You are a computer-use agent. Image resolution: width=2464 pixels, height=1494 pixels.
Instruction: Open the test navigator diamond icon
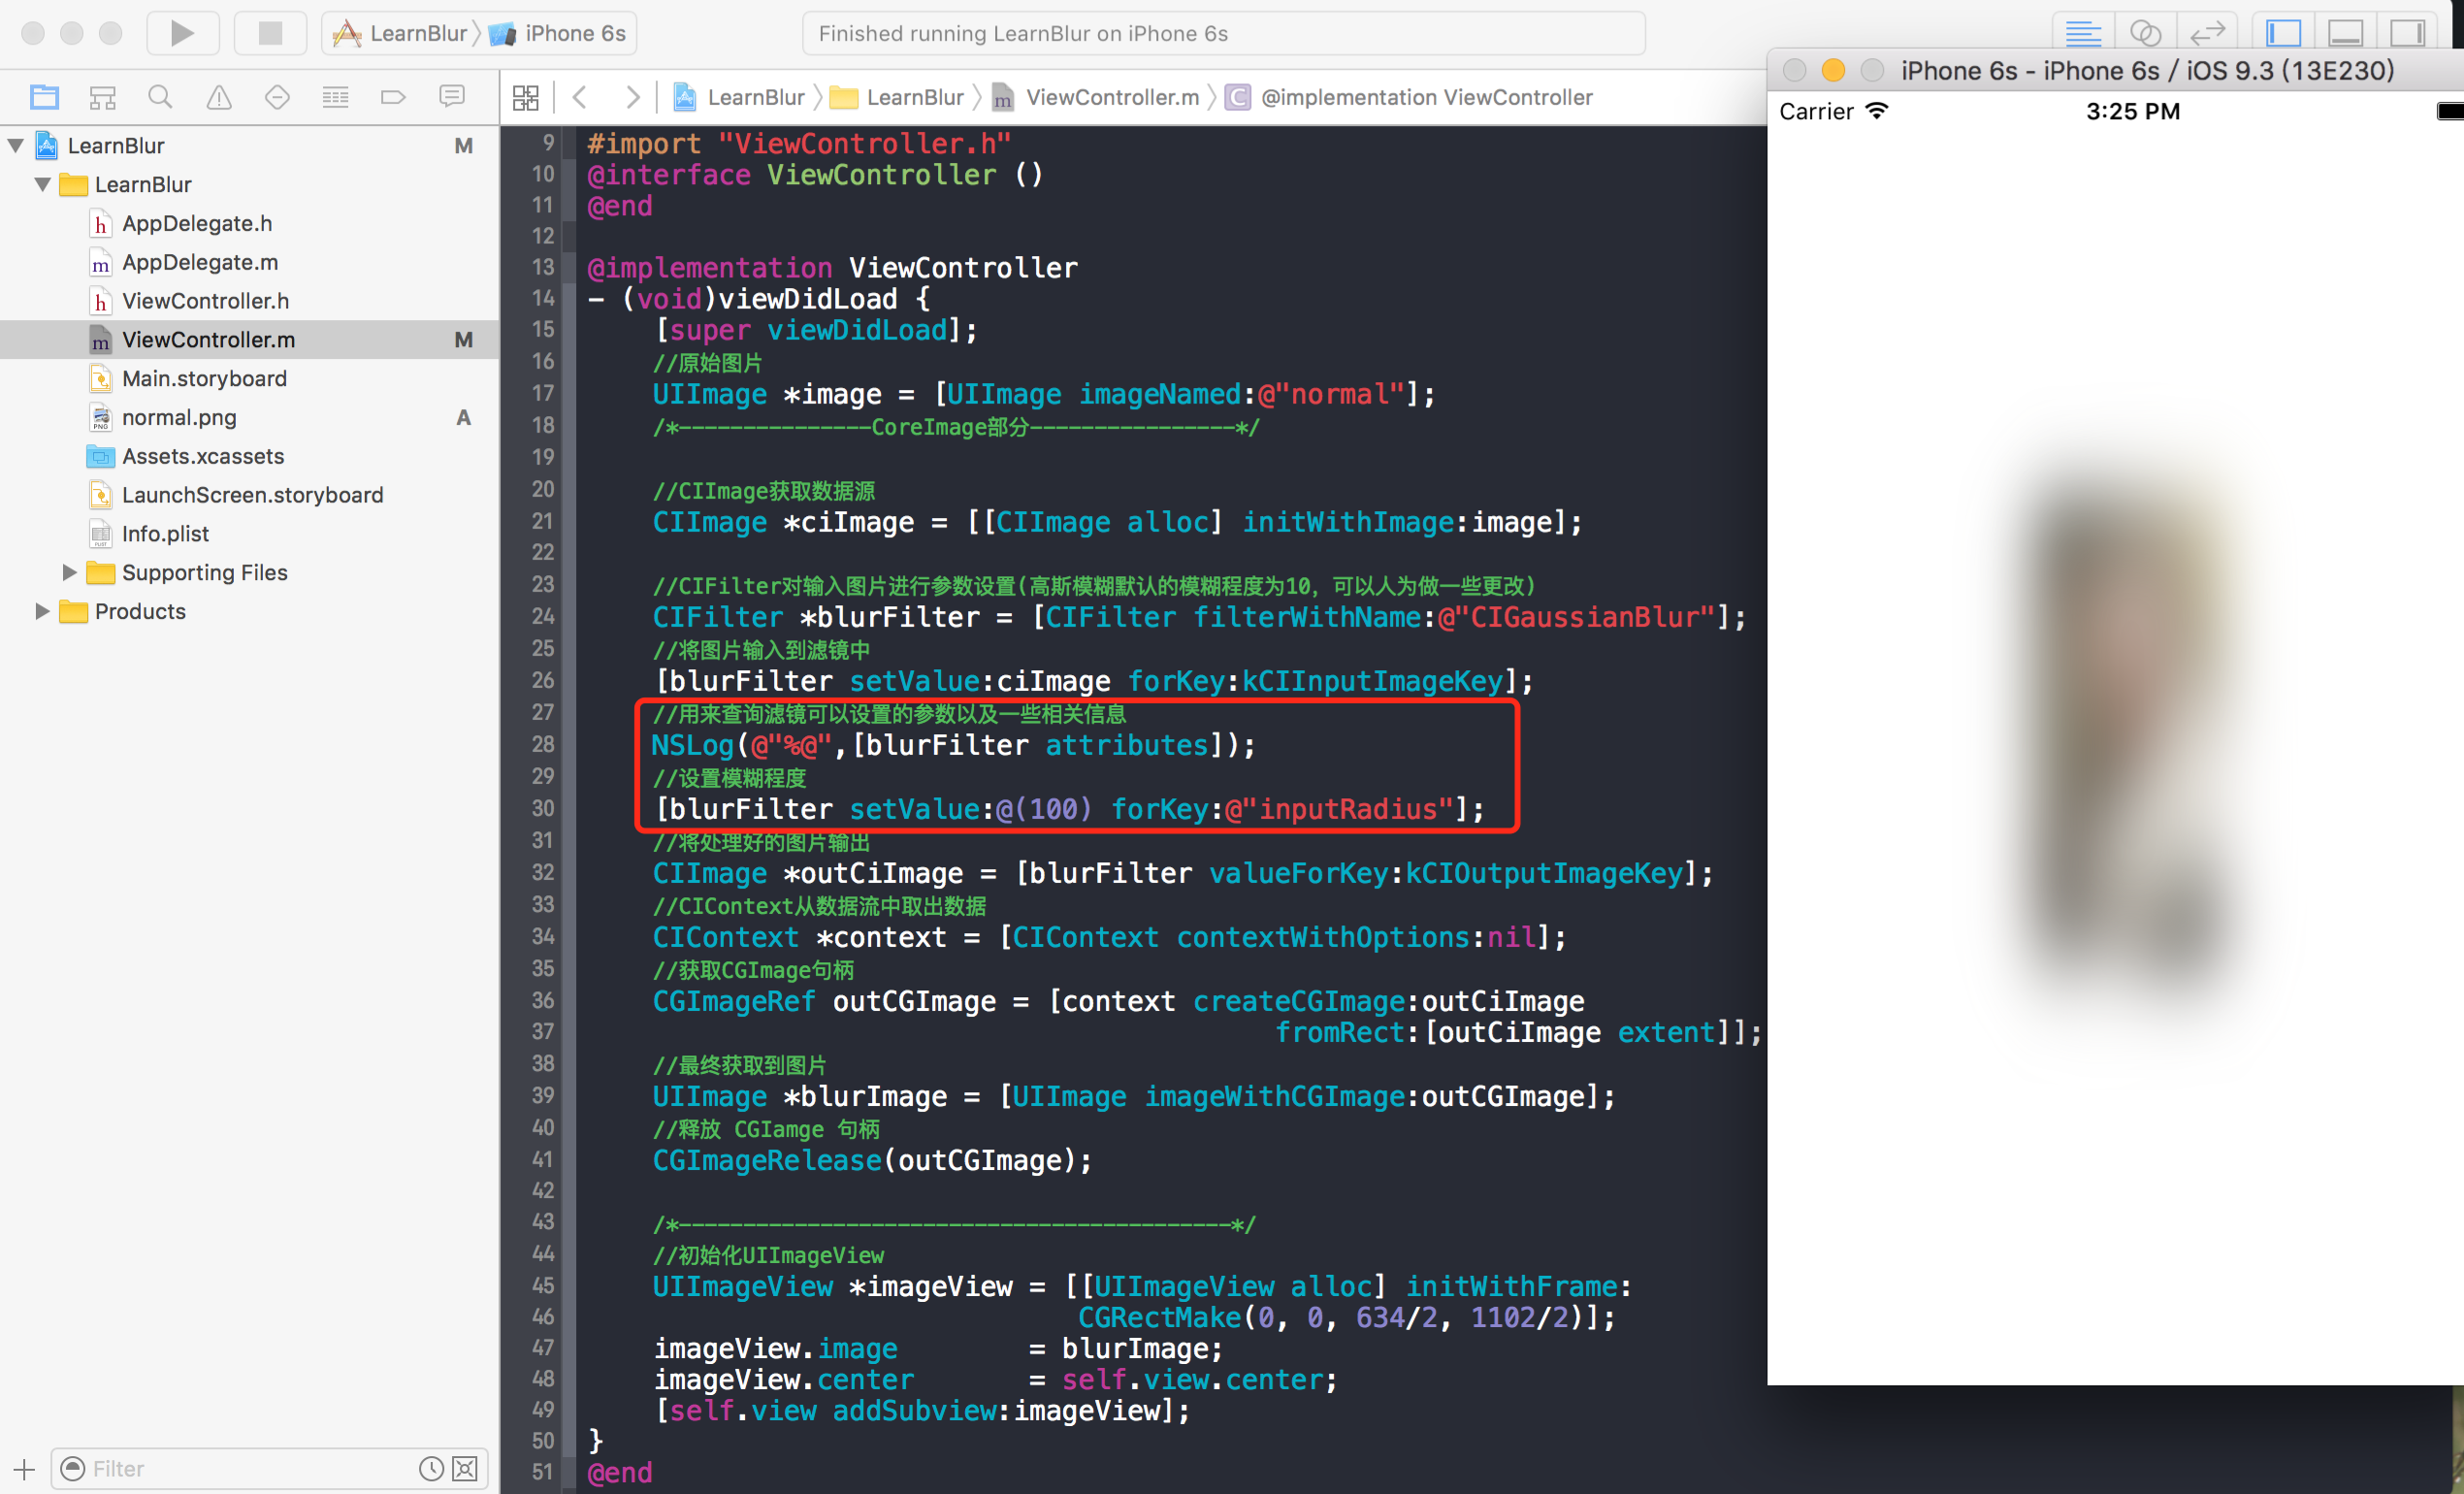pos(277,97)
